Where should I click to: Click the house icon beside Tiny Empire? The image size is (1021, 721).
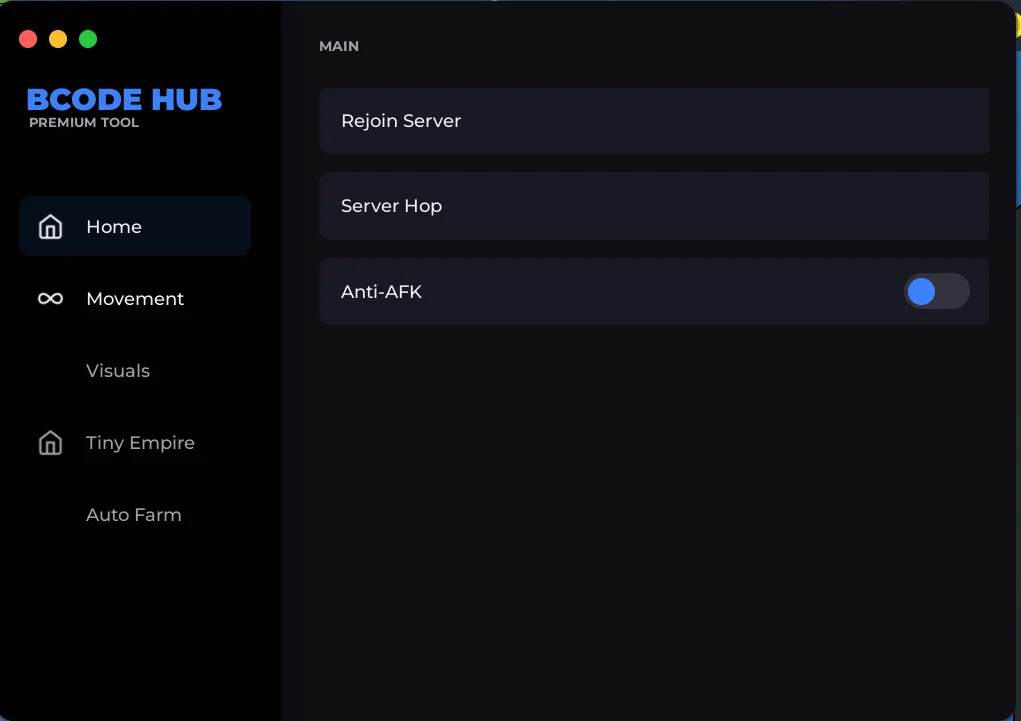50,443
